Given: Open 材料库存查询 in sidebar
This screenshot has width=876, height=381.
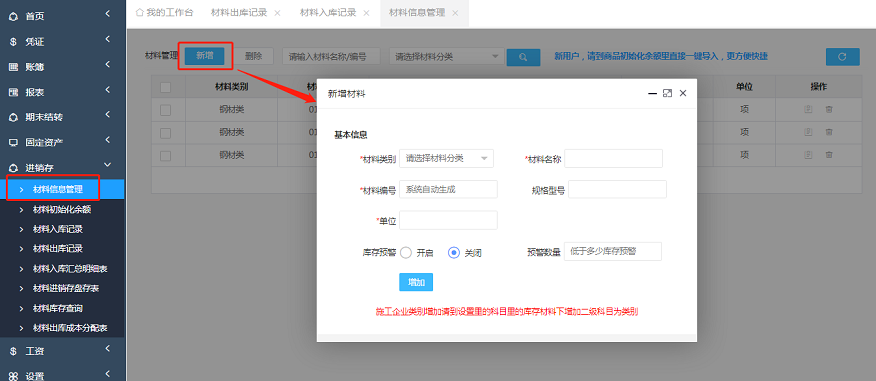Looking at the screenshot, I should [x=58, y=308].
